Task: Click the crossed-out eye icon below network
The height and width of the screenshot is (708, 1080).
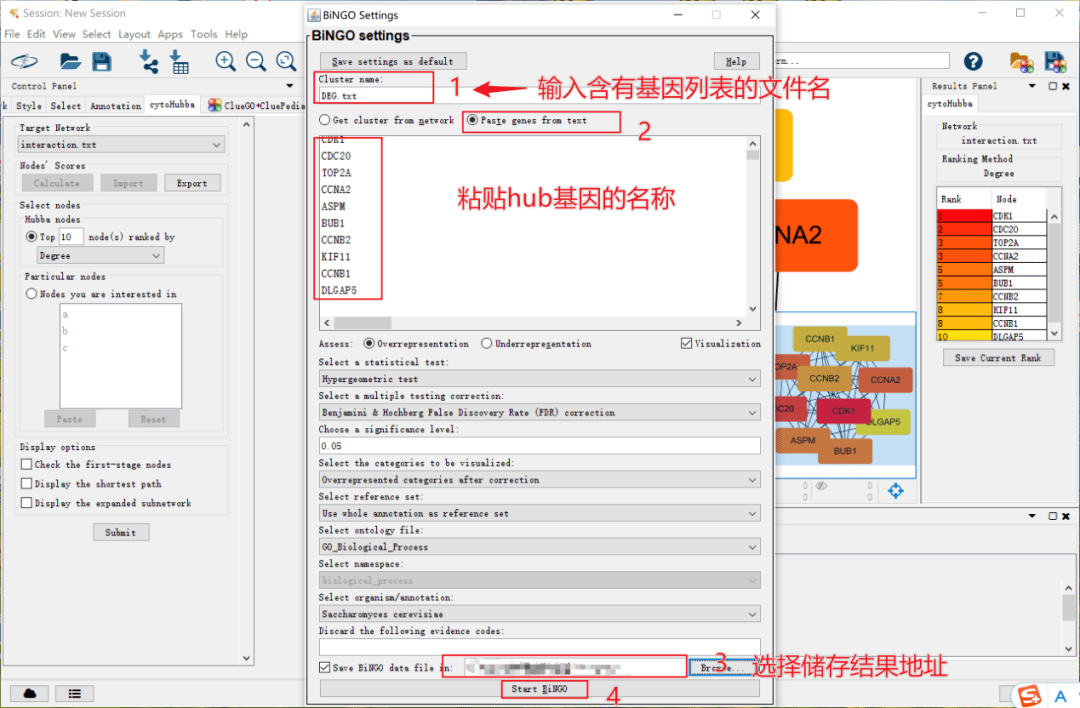Action: [821, 486]
